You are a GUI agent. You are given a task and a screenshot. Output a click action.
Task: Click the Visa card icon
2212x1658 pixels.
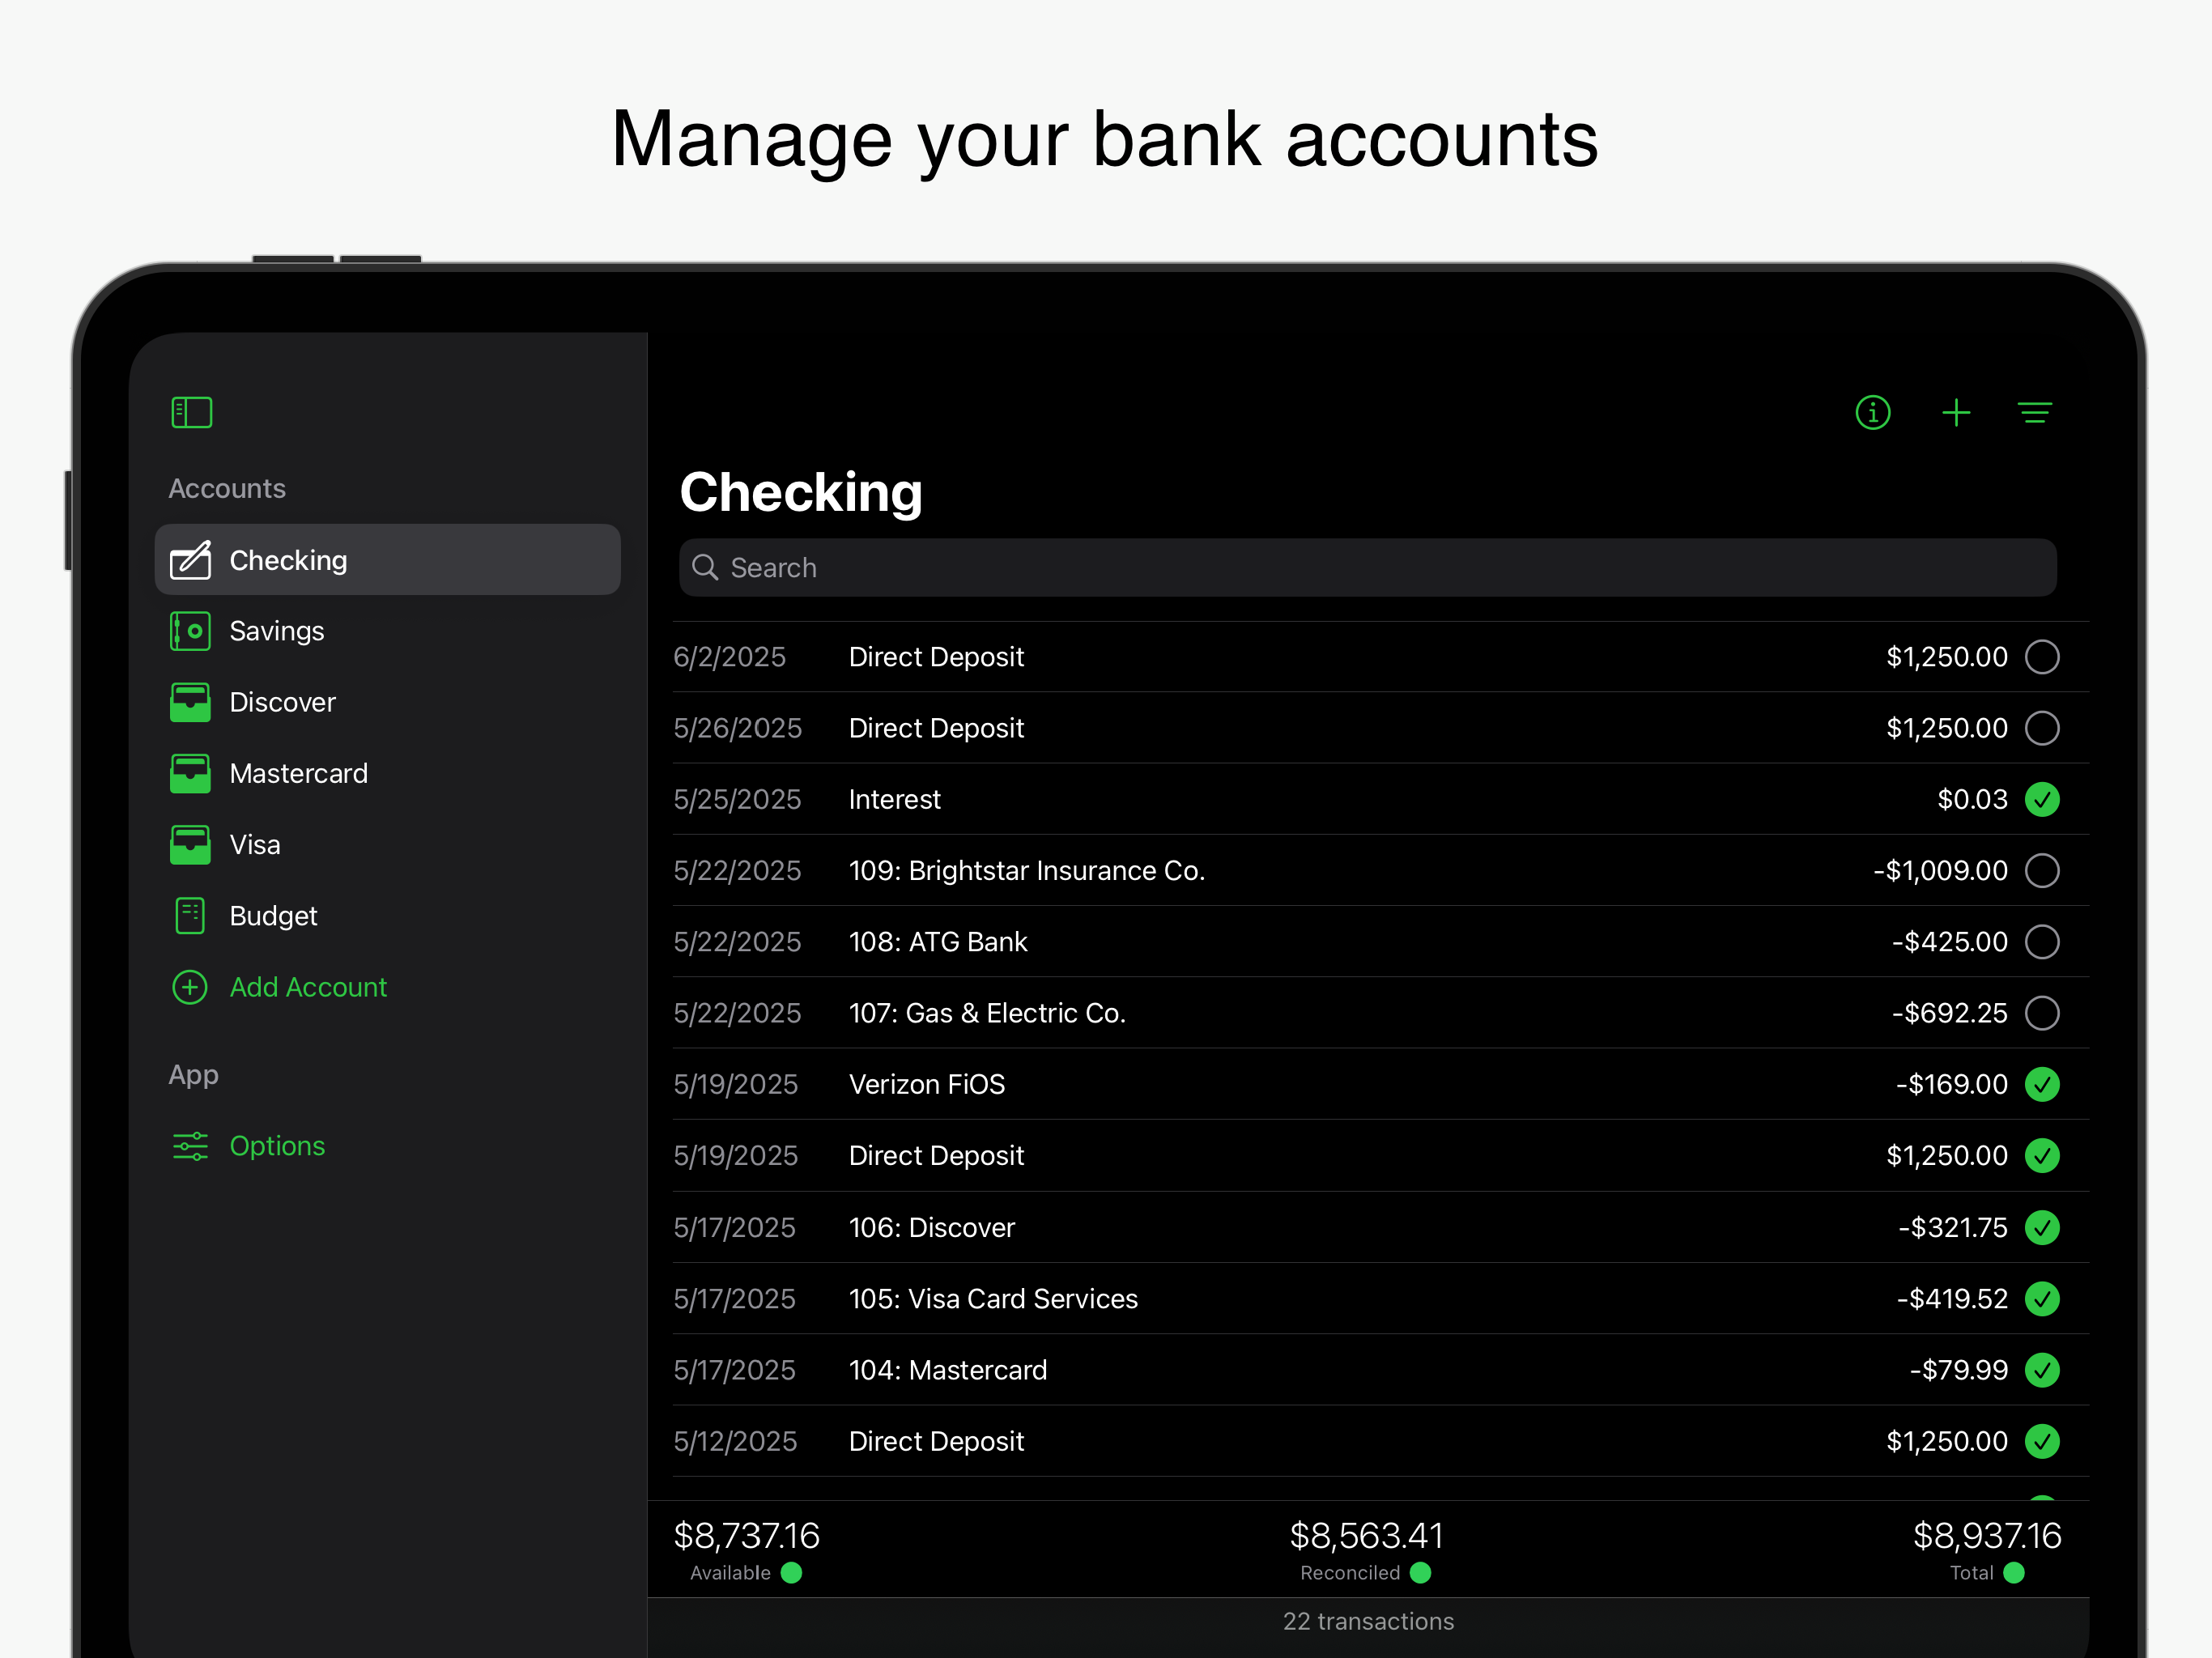coord(190,844)
